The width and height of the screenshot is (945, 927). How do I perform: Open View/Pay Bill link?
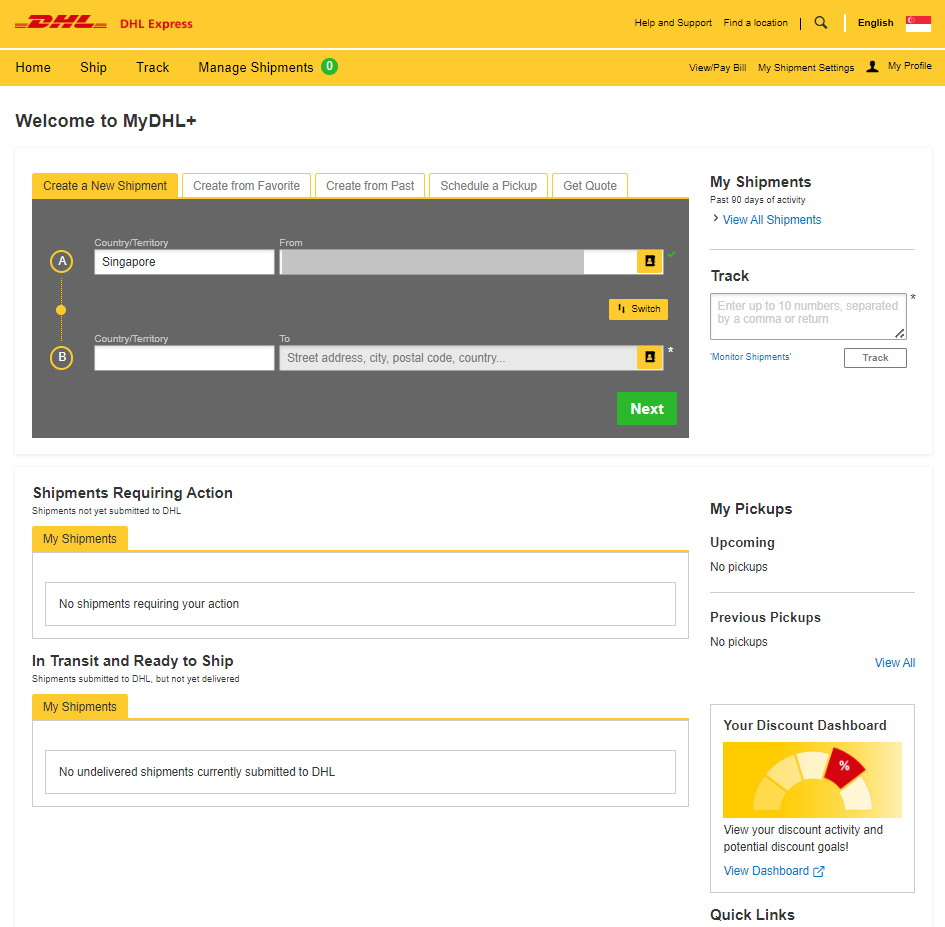coord(718,68)
